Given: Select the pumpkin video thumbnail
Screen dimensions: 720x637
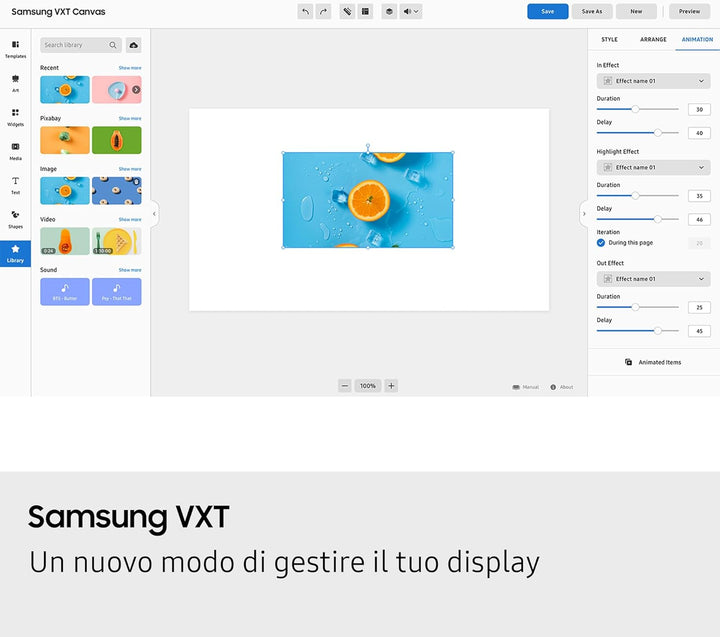Looking at the screenshot, I should pos(65,241).
